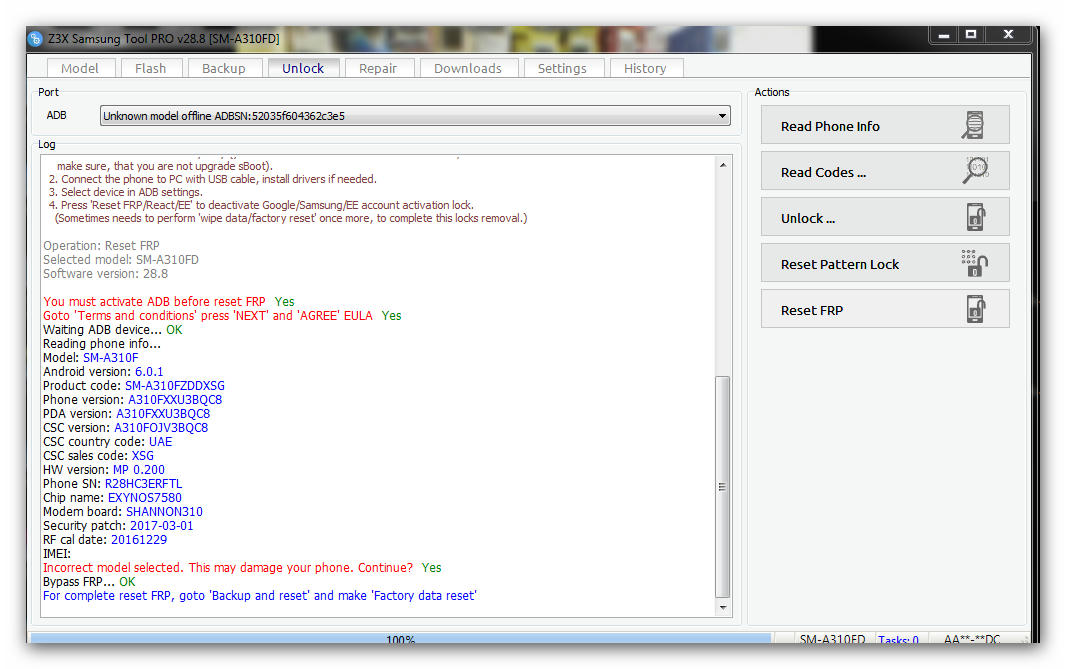Screen dimensions: 1066x669
Task: Click the Read Codes magnifier icon
Action: click(976, 170)
